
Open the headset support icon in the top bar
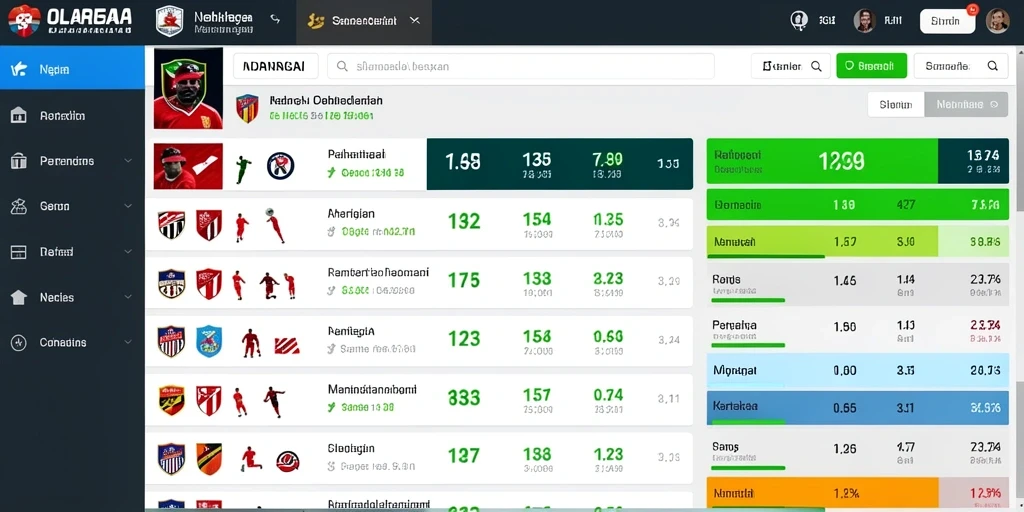point(798,21)
